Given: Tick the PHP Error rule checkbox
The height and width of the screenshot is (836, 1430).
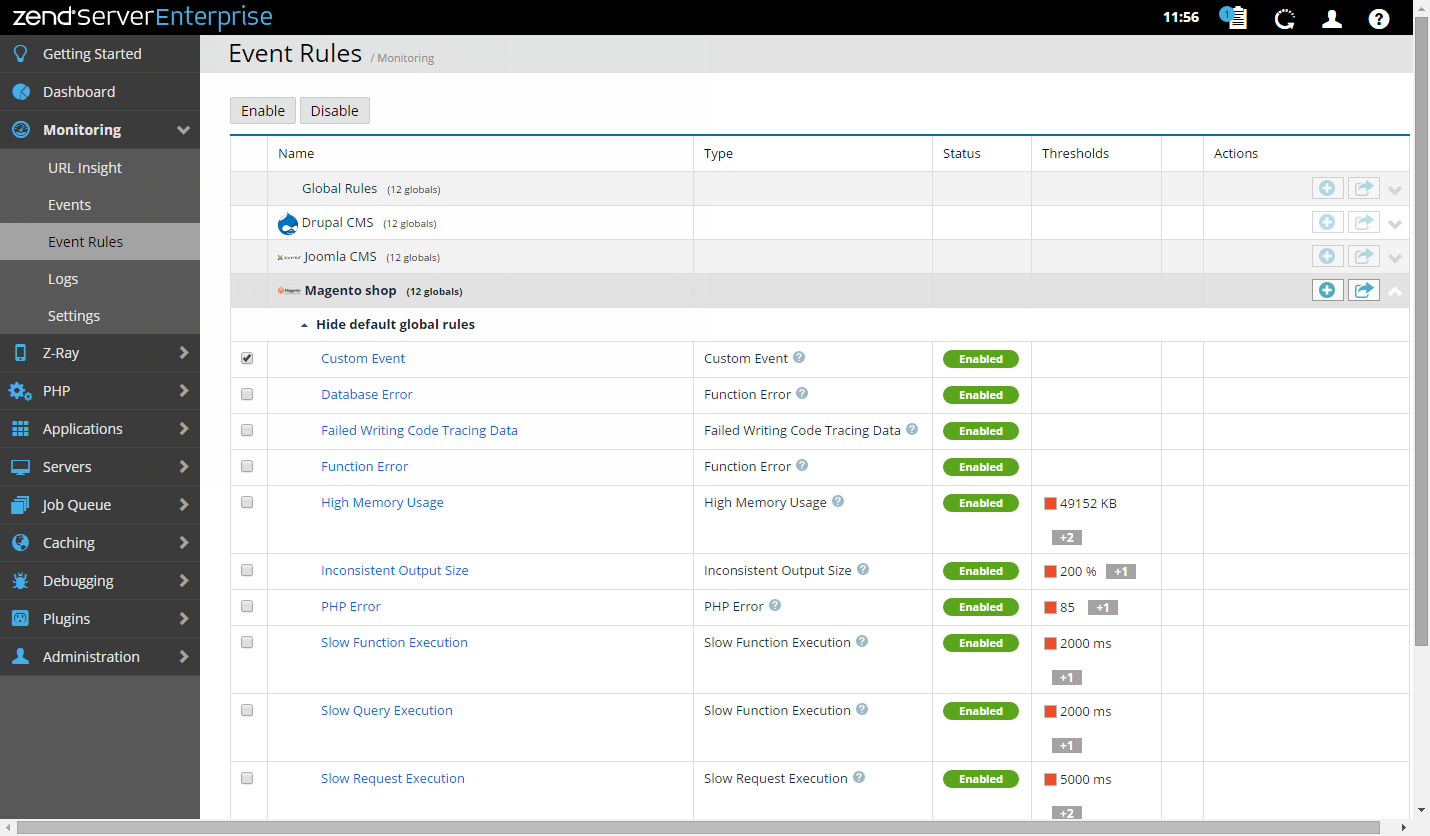Looking at the screenshot, I should (x=247, y=606).
